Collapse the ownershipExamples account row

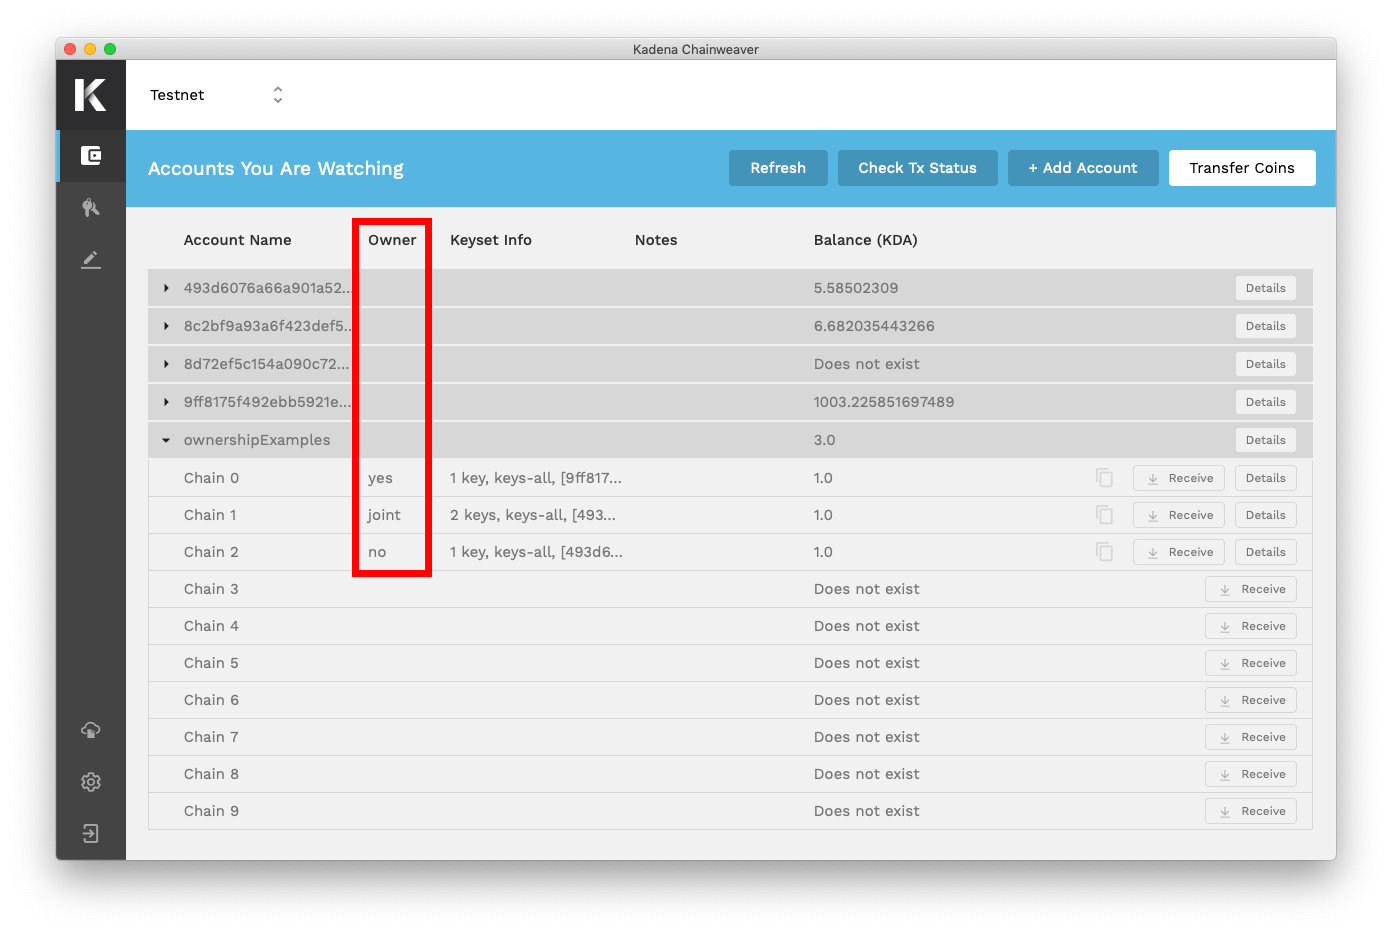pyautogui.click(x=166, y=440)
